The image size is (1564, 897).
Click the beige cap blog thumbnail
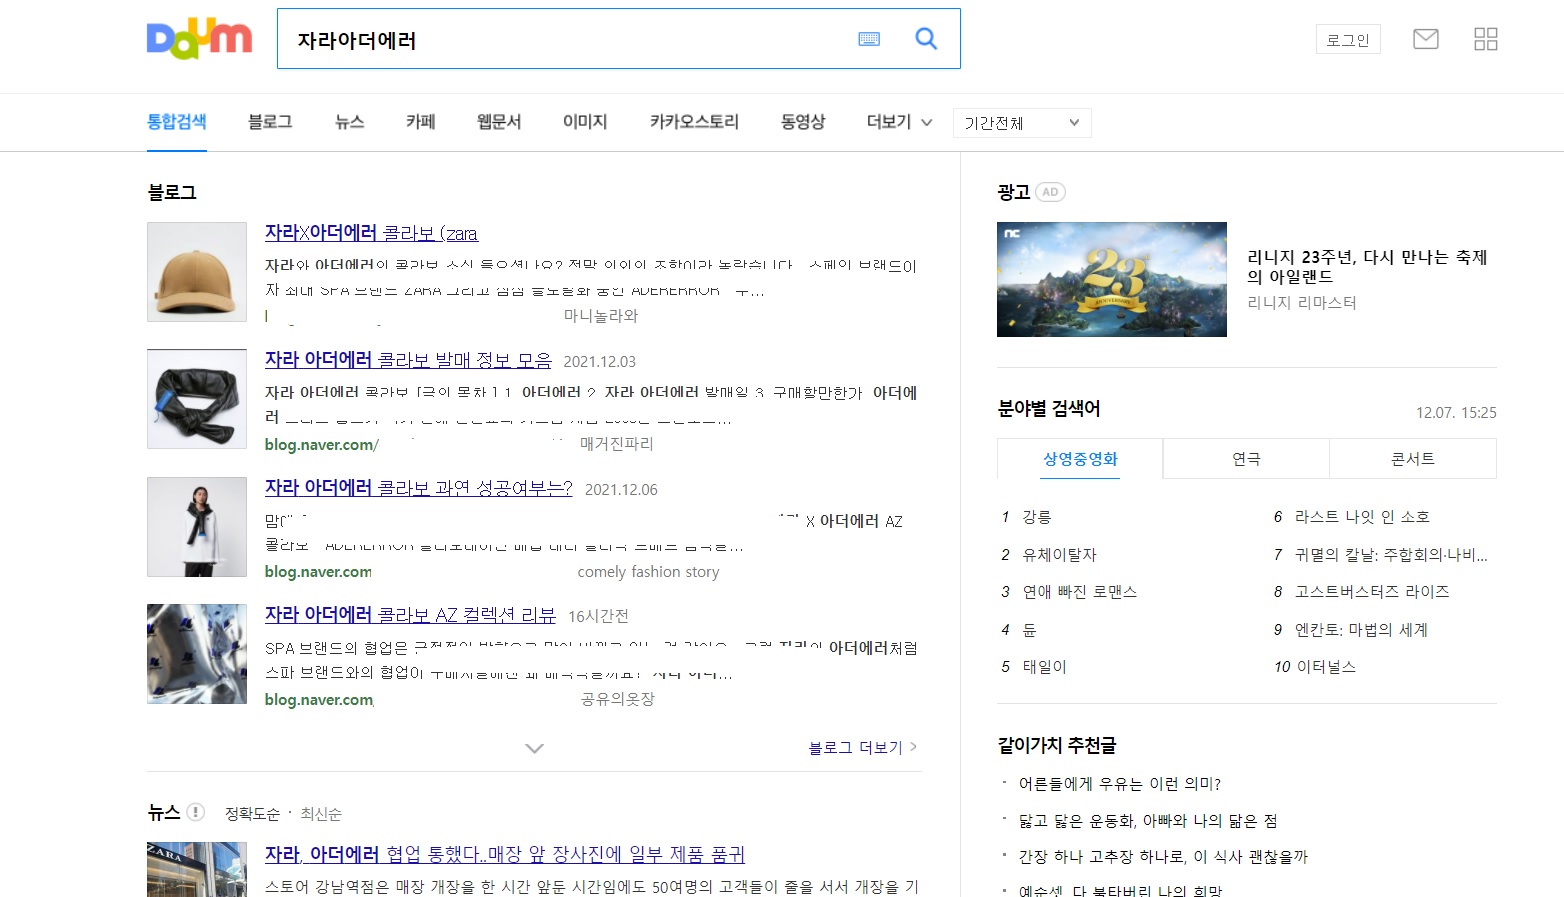[197, 272]
